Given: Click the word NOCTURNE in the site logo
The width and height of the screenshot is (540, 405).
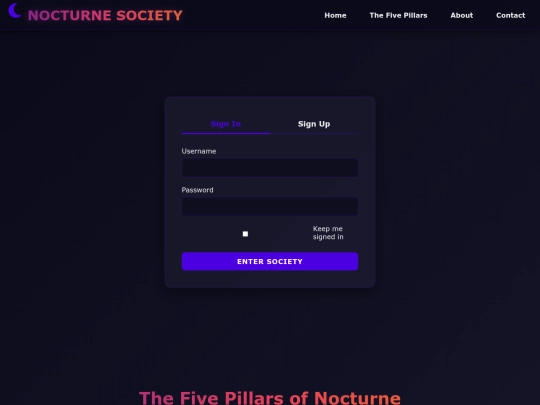Looking at the screenshot, I should [70, 15].
